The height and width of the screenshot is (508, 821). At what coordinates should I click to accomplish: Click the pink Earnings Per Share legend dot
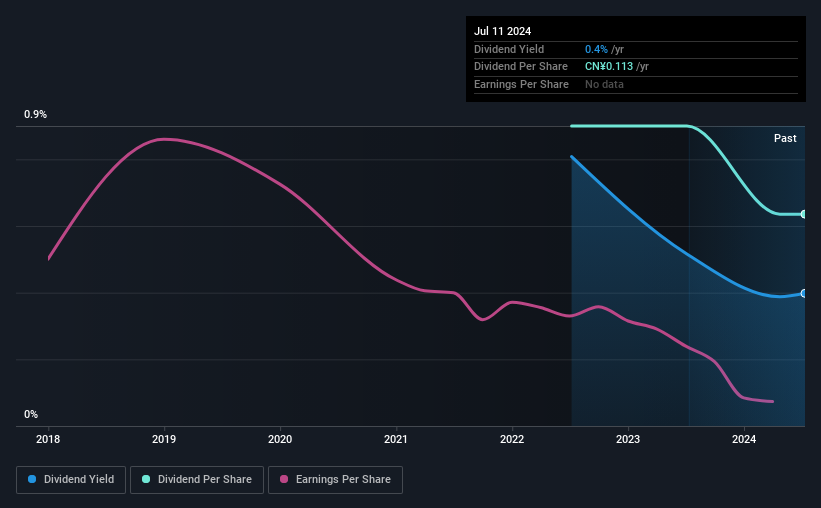point(284,479)
